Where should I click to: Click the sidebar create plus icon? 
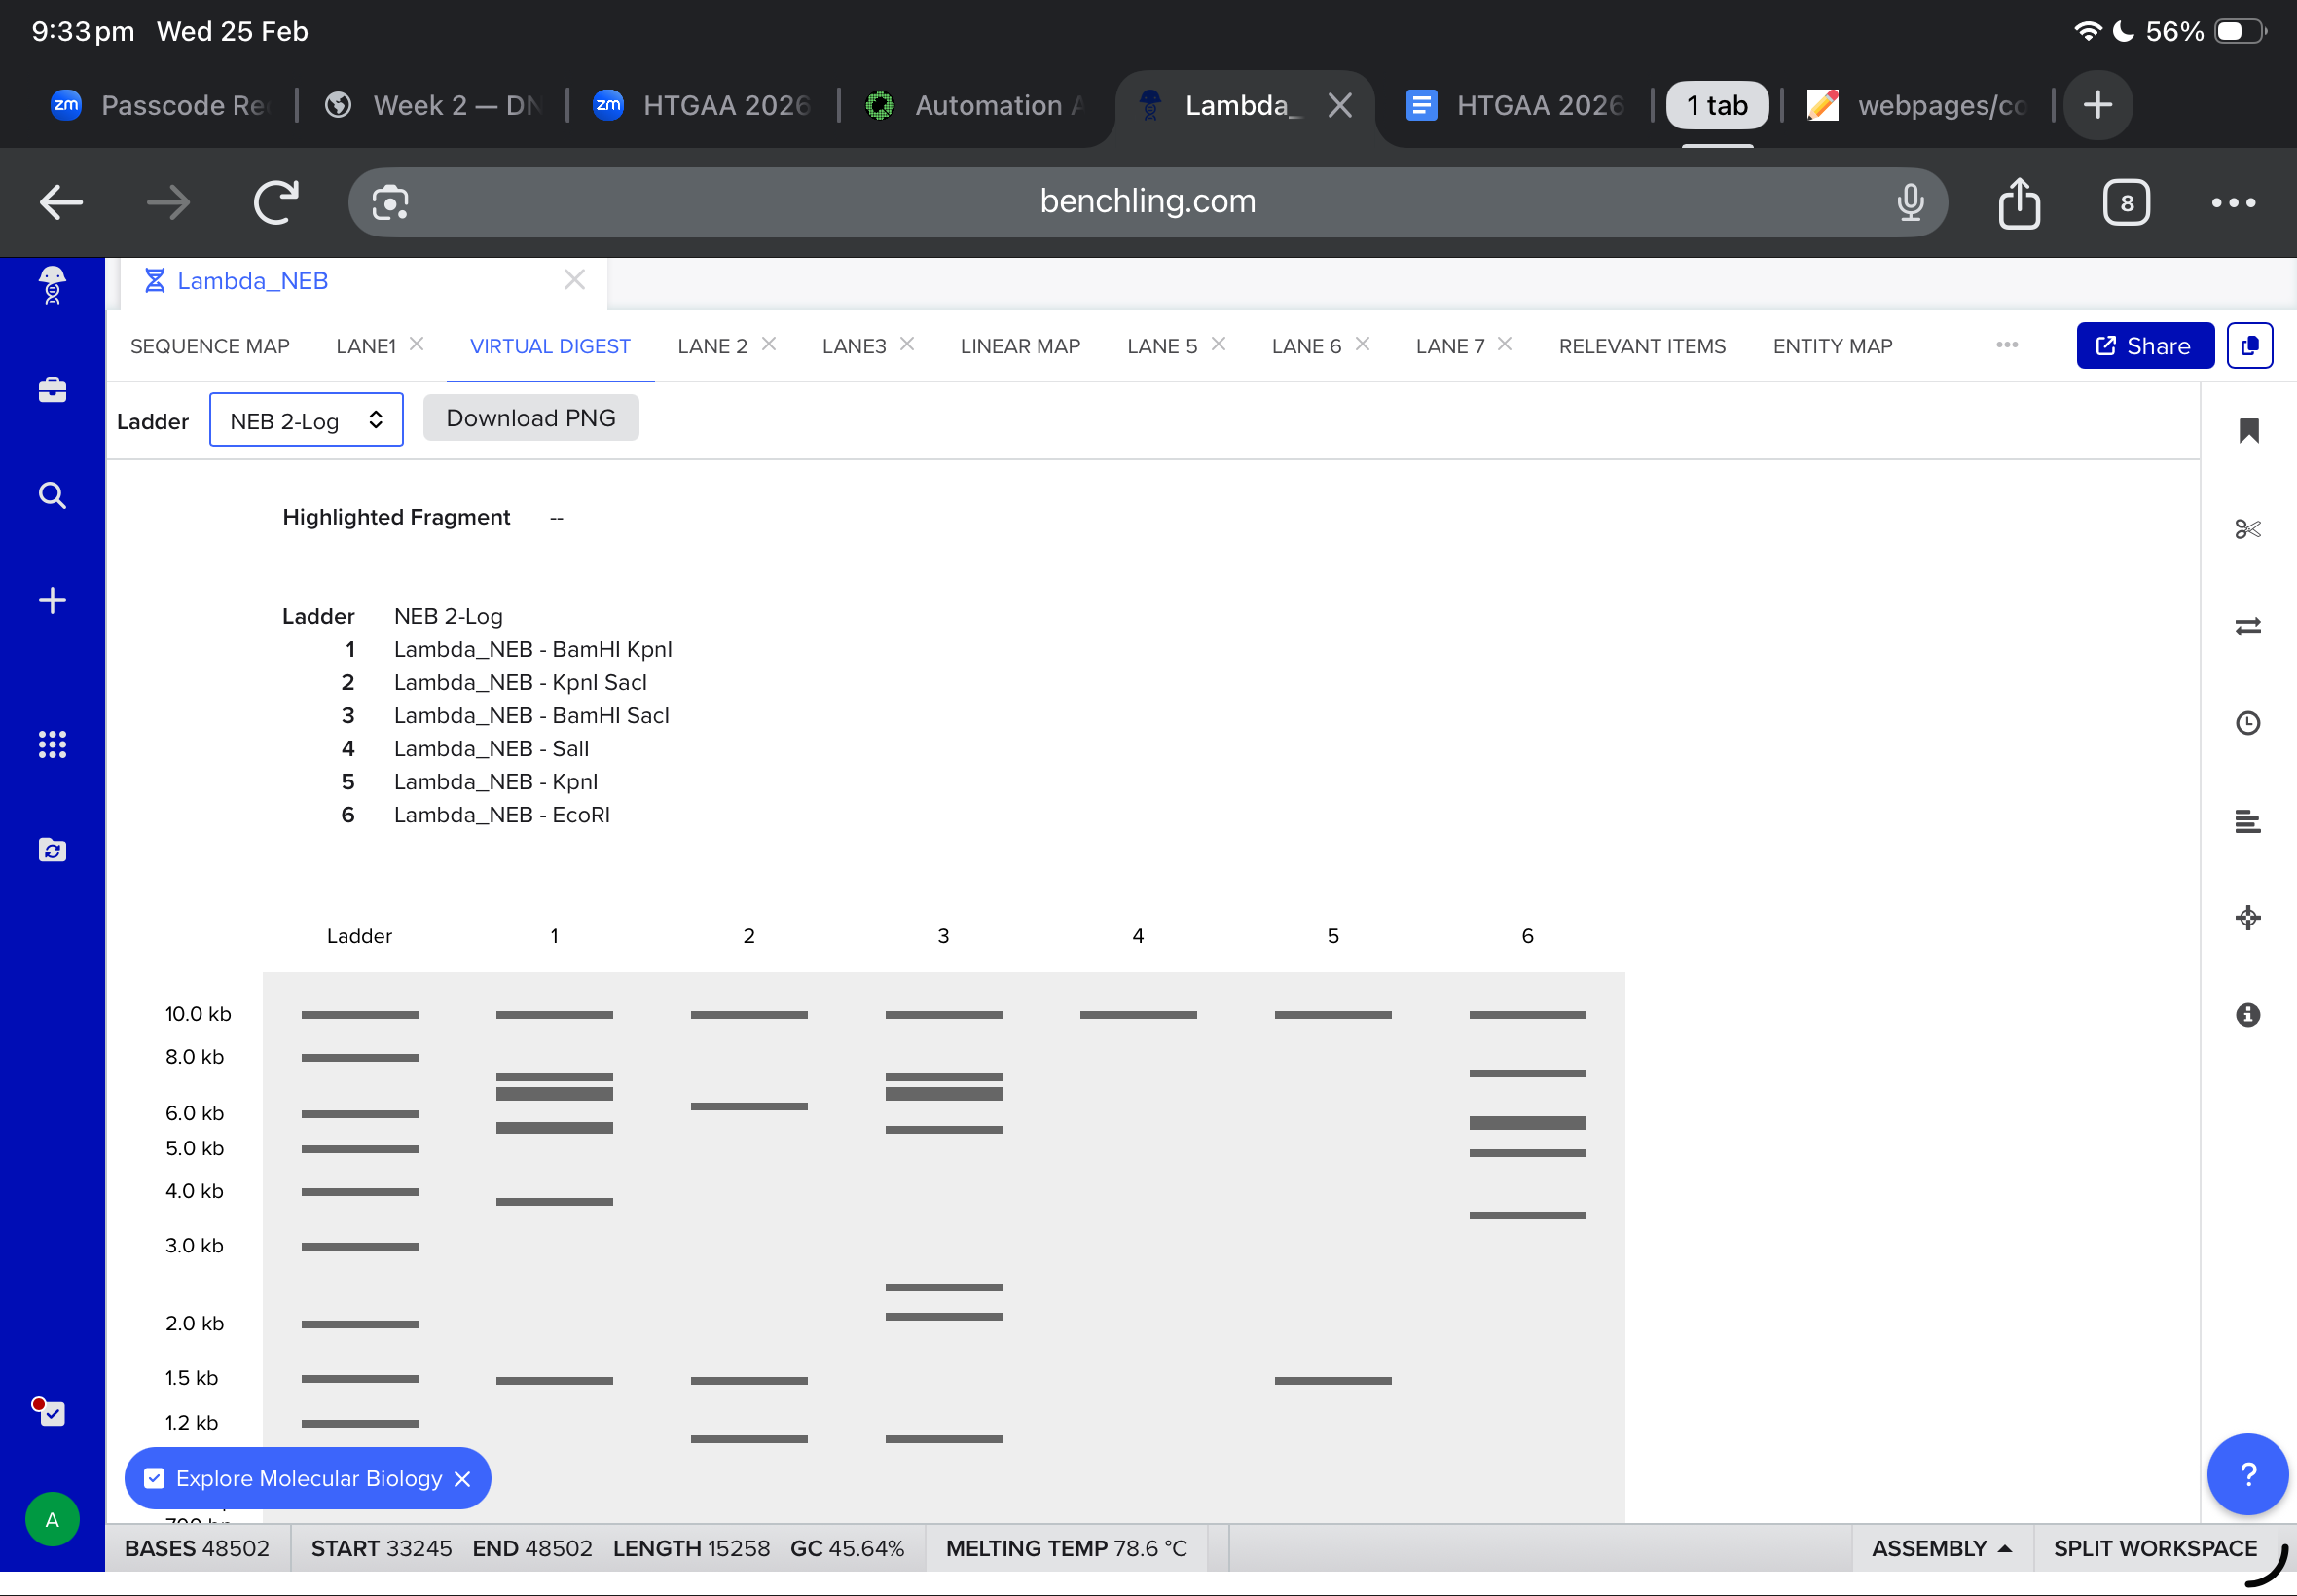click(x=52, y=600)
